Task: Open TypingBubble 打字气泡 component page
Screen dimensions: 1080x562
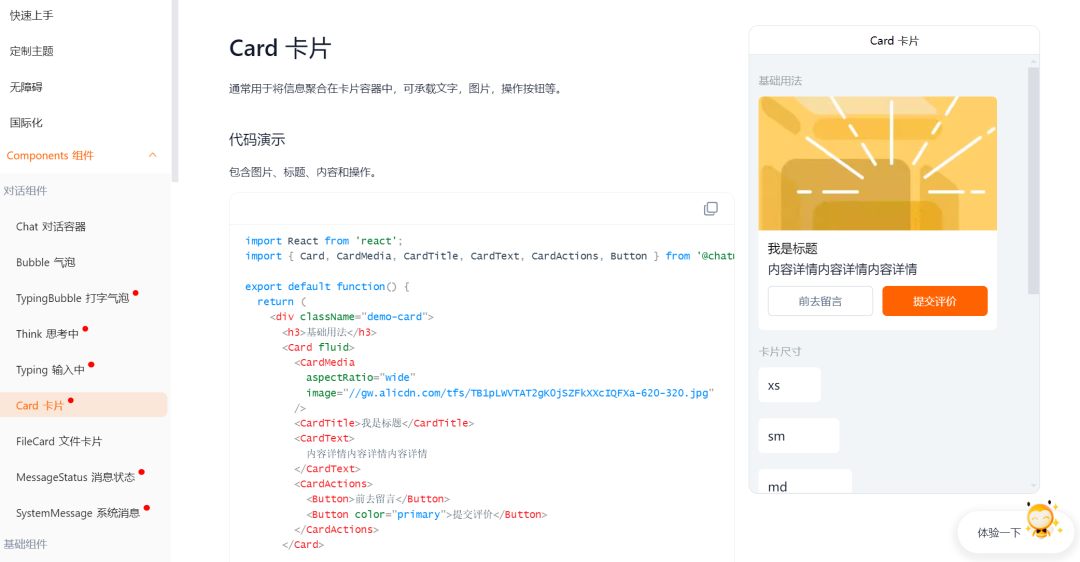Action: pyautogui.click(x=72, y=298)
